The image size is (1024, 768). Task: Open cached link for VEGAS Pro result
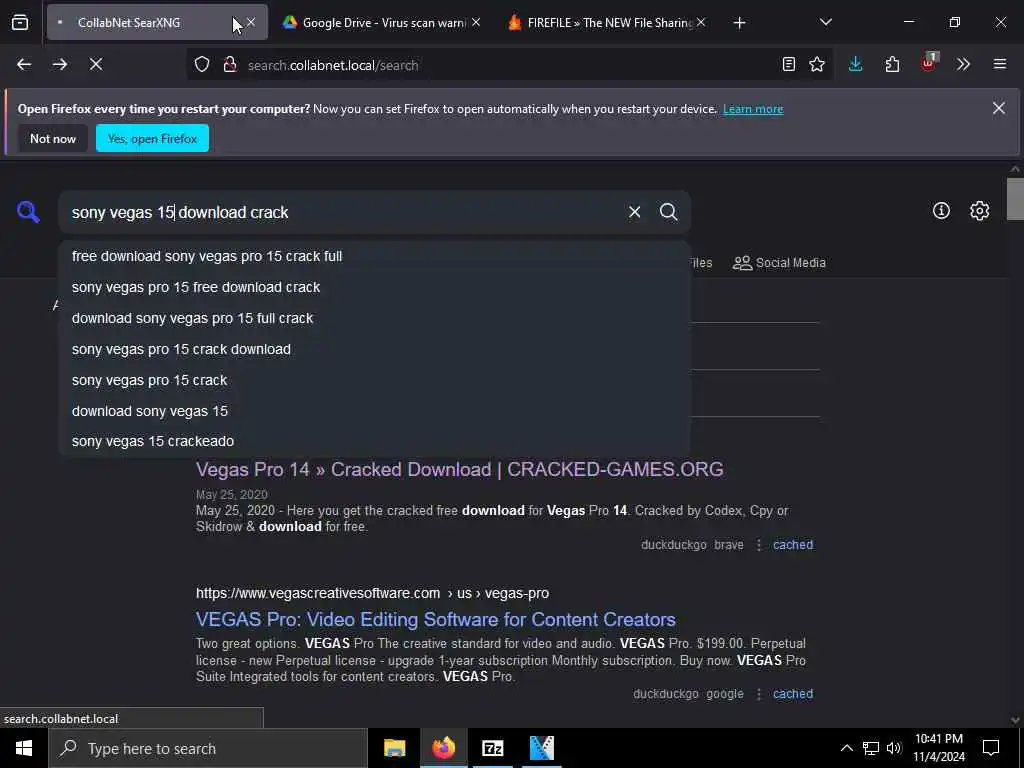click(793, 694)
